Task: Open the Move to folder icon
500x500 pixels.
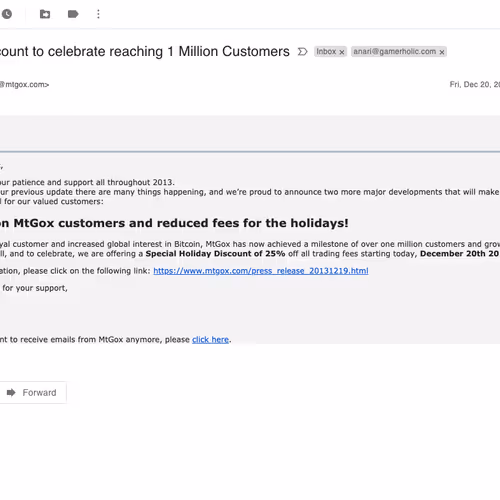Action: [x=45, y=14]
